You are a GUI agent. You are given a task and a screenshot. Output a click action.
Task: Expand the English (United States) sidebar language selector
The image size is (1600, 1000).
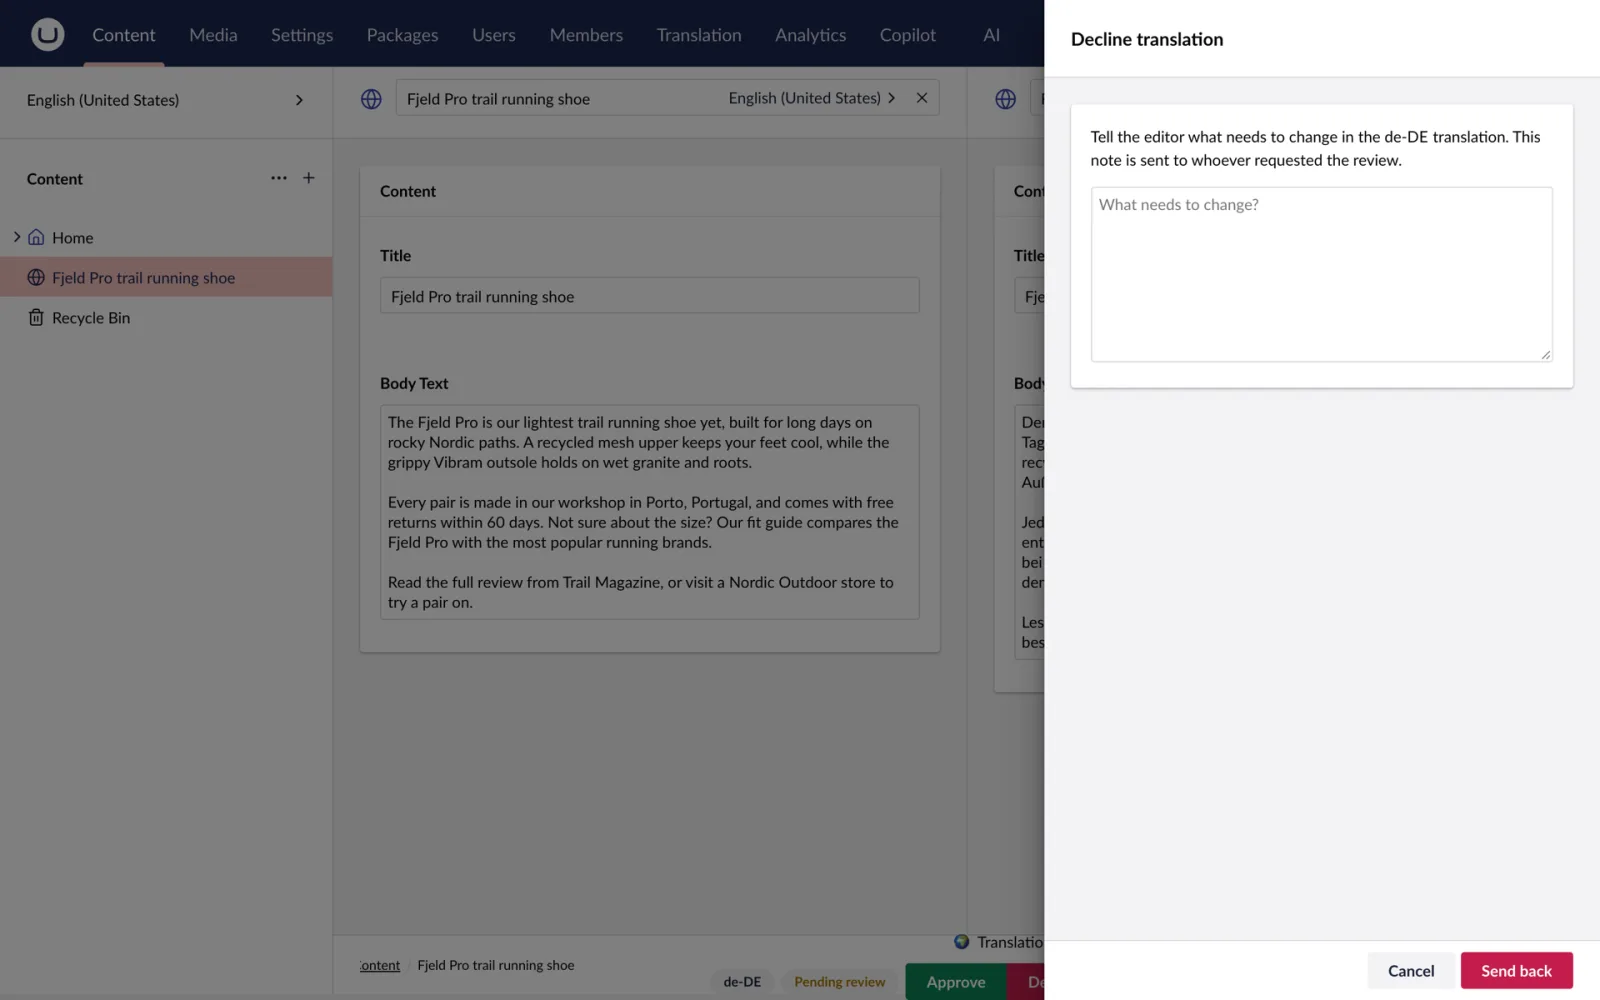pos(166,100)
